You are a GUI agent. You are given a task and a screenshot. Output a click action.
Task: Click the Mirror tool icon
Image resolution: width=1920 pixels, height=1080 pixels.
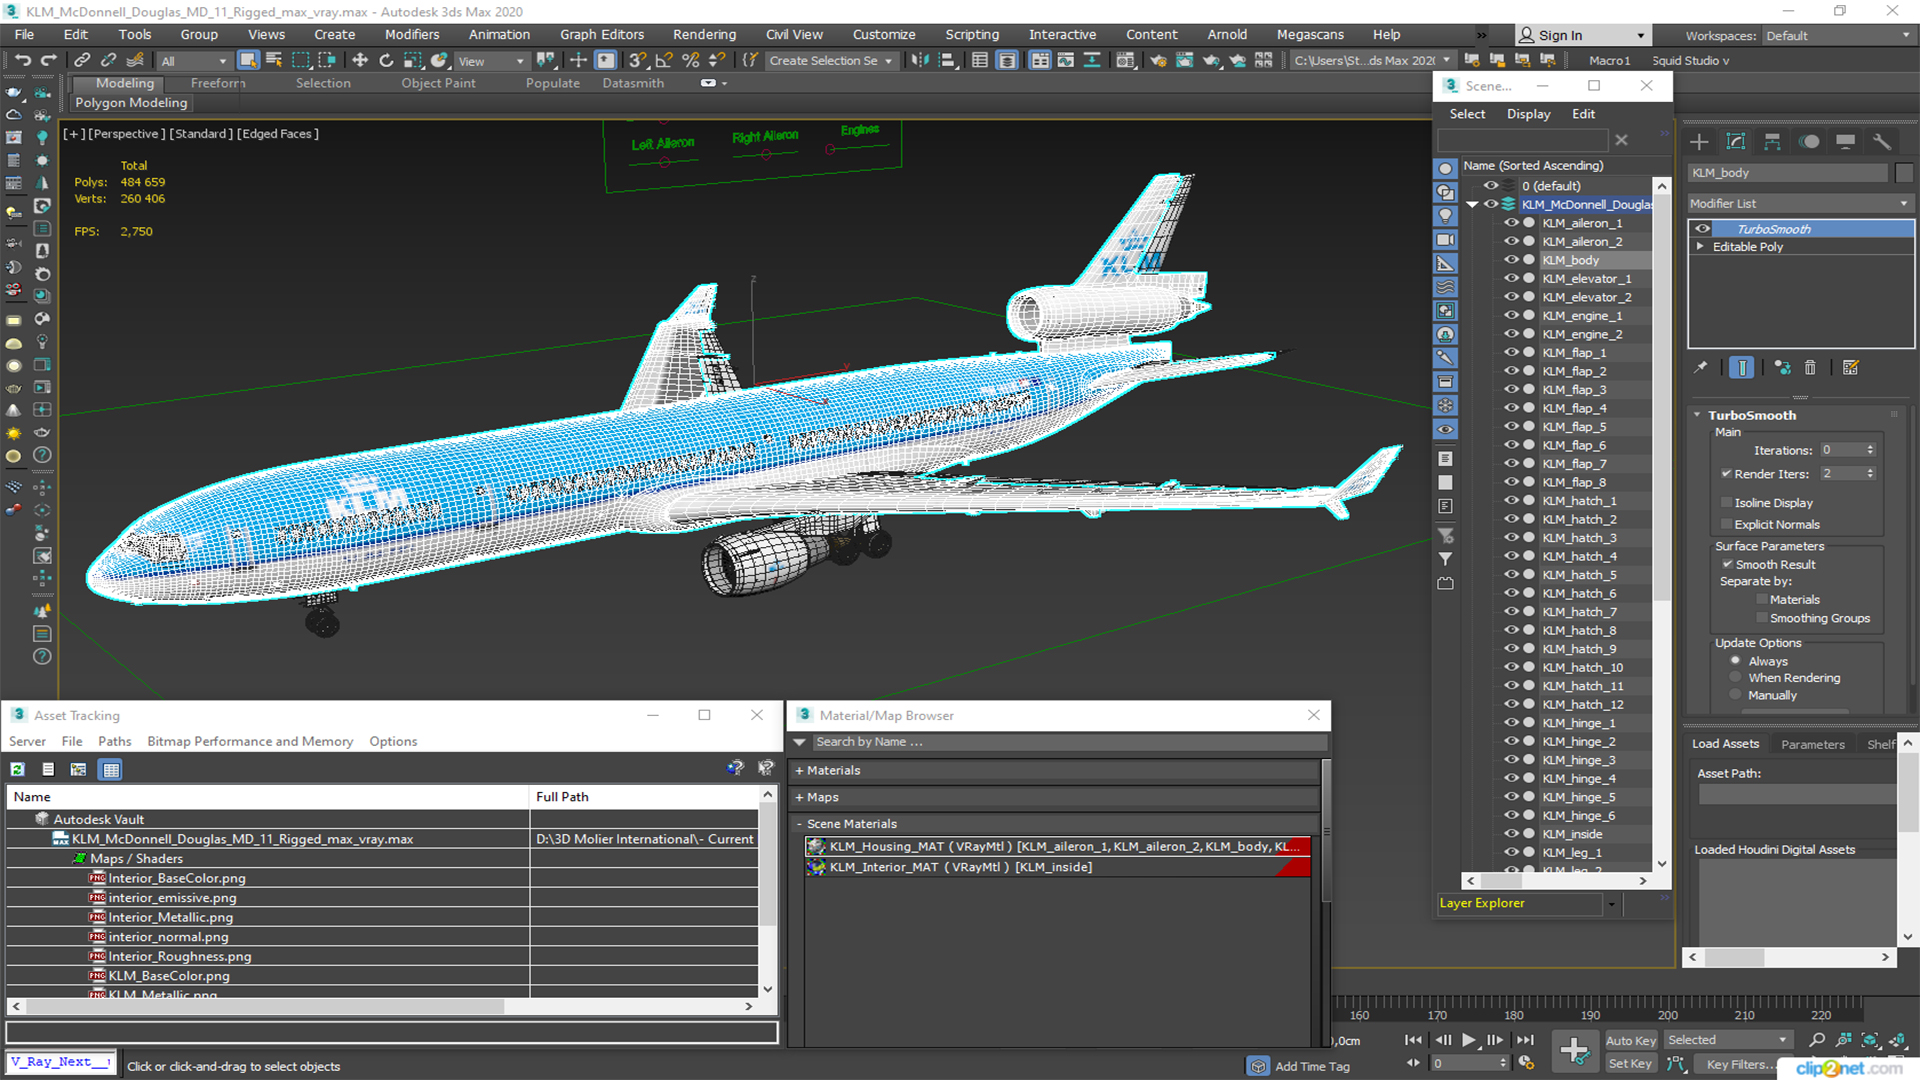pyautogui.click(x=920, y=60)
